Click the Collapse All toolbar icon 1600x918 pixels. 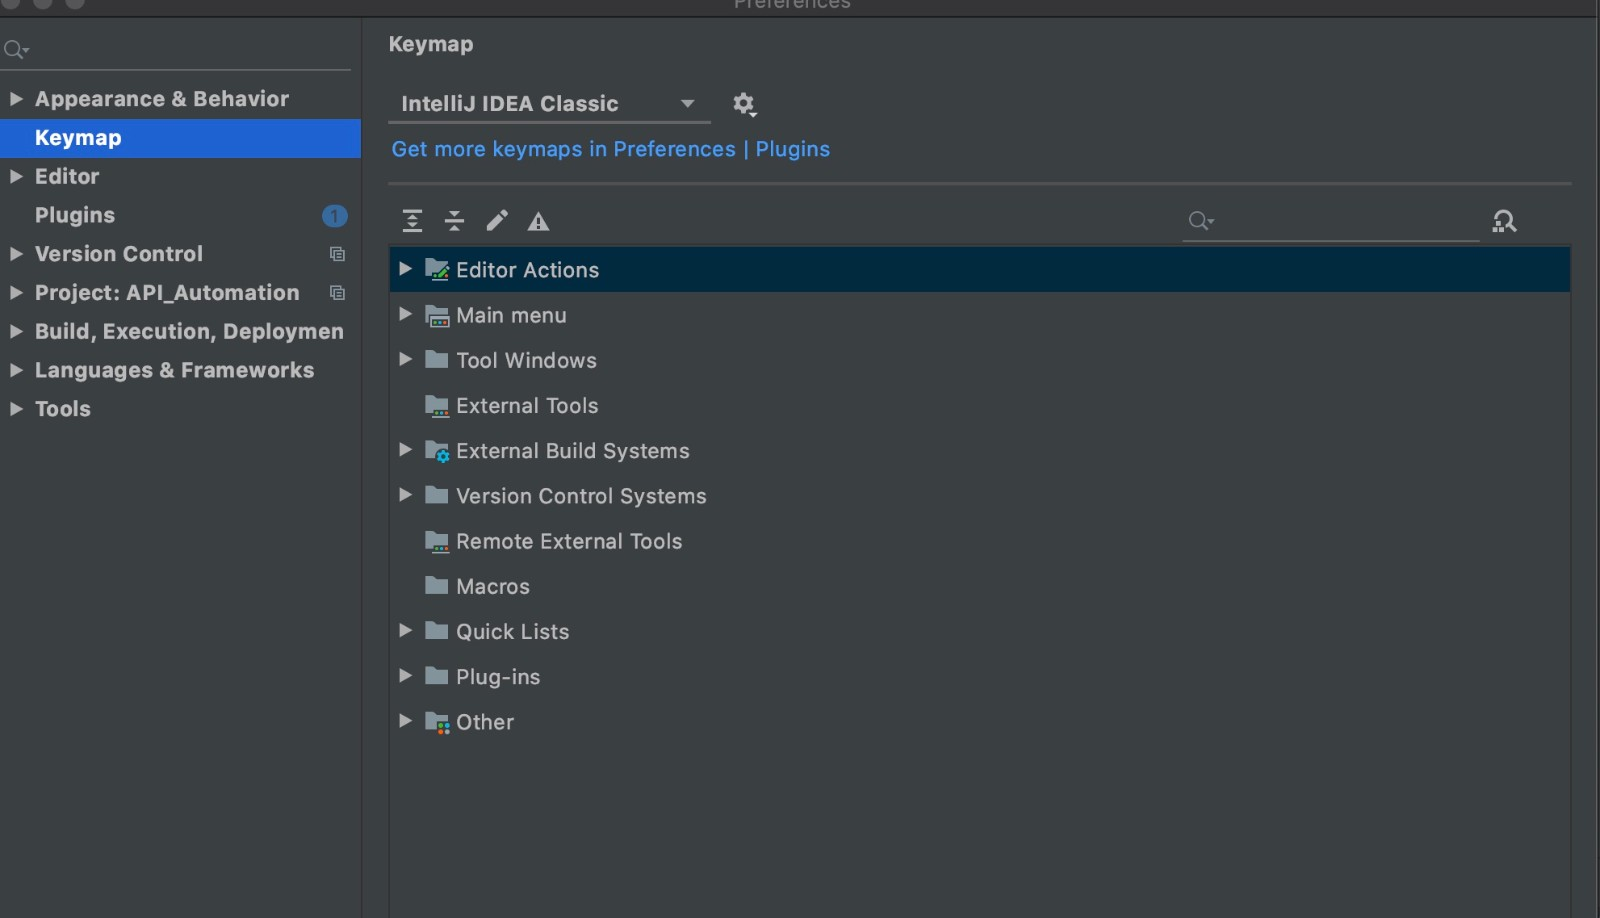pos(454,221)
